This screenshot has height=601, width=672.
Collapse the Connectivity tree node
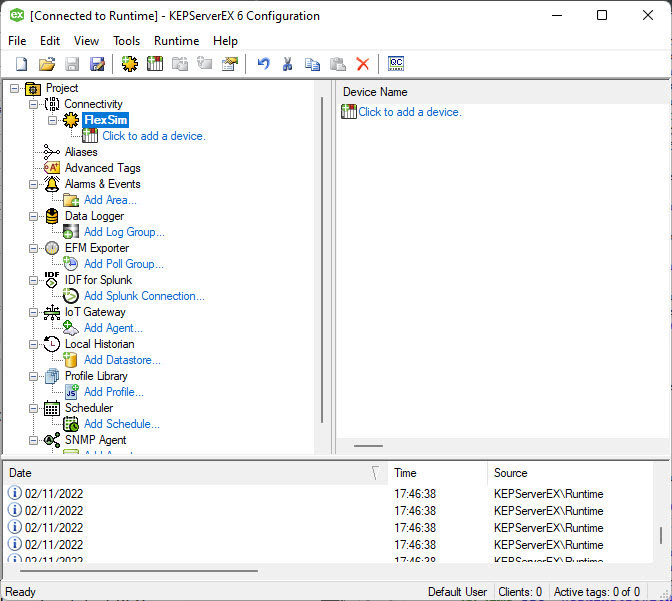(x=33, y=104)
